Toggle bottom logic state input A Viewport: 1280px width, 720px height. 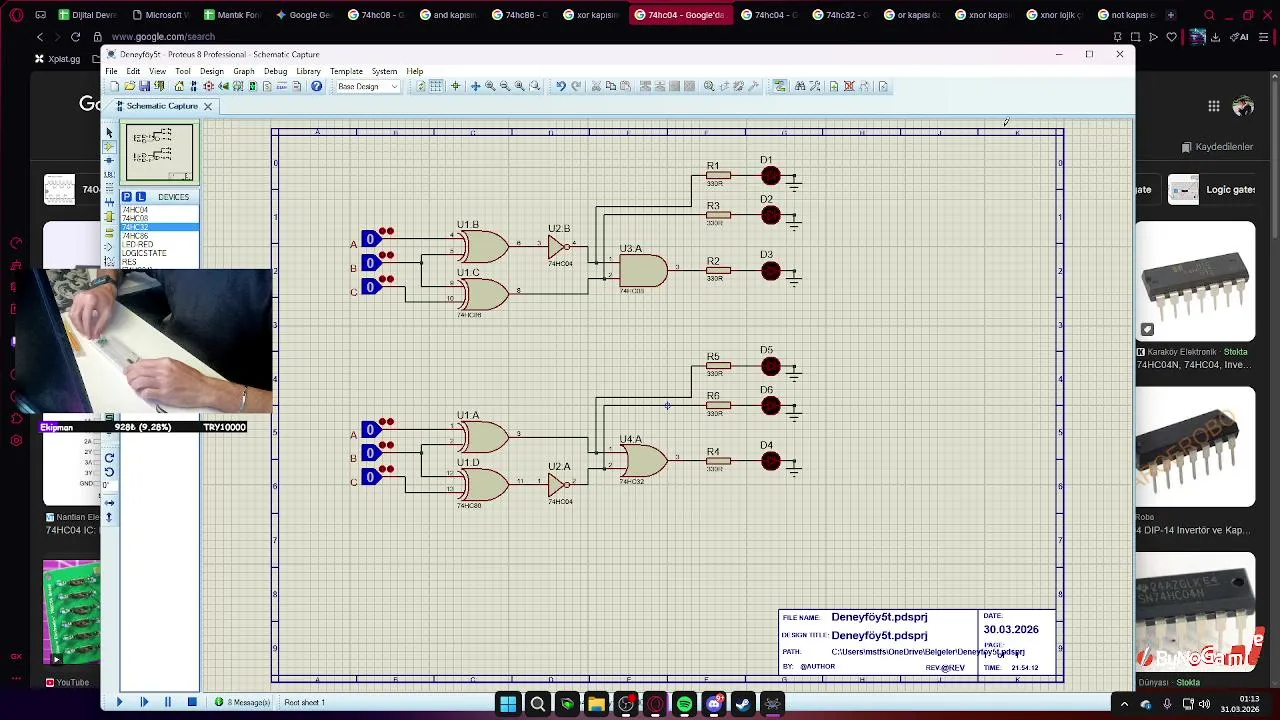tap(370, 430)
